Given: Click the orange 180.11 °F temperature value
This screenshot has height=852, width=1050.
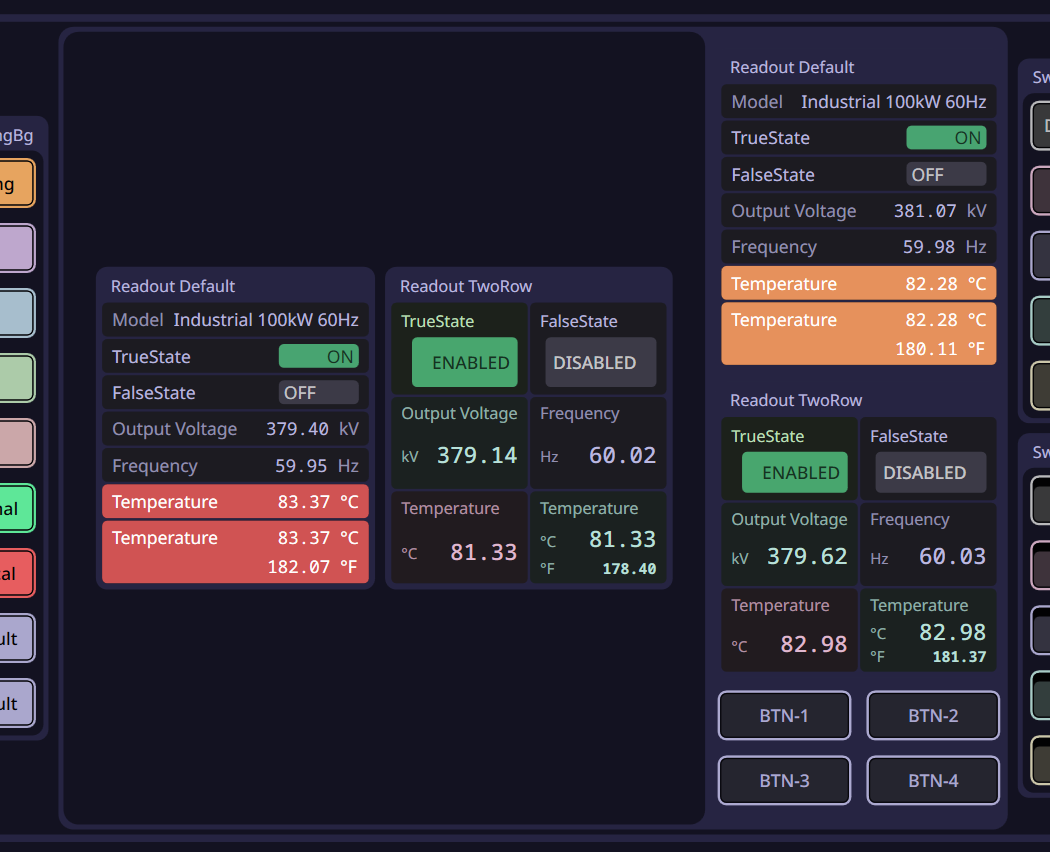Looking at the screenshot, I should pos(940,349).
